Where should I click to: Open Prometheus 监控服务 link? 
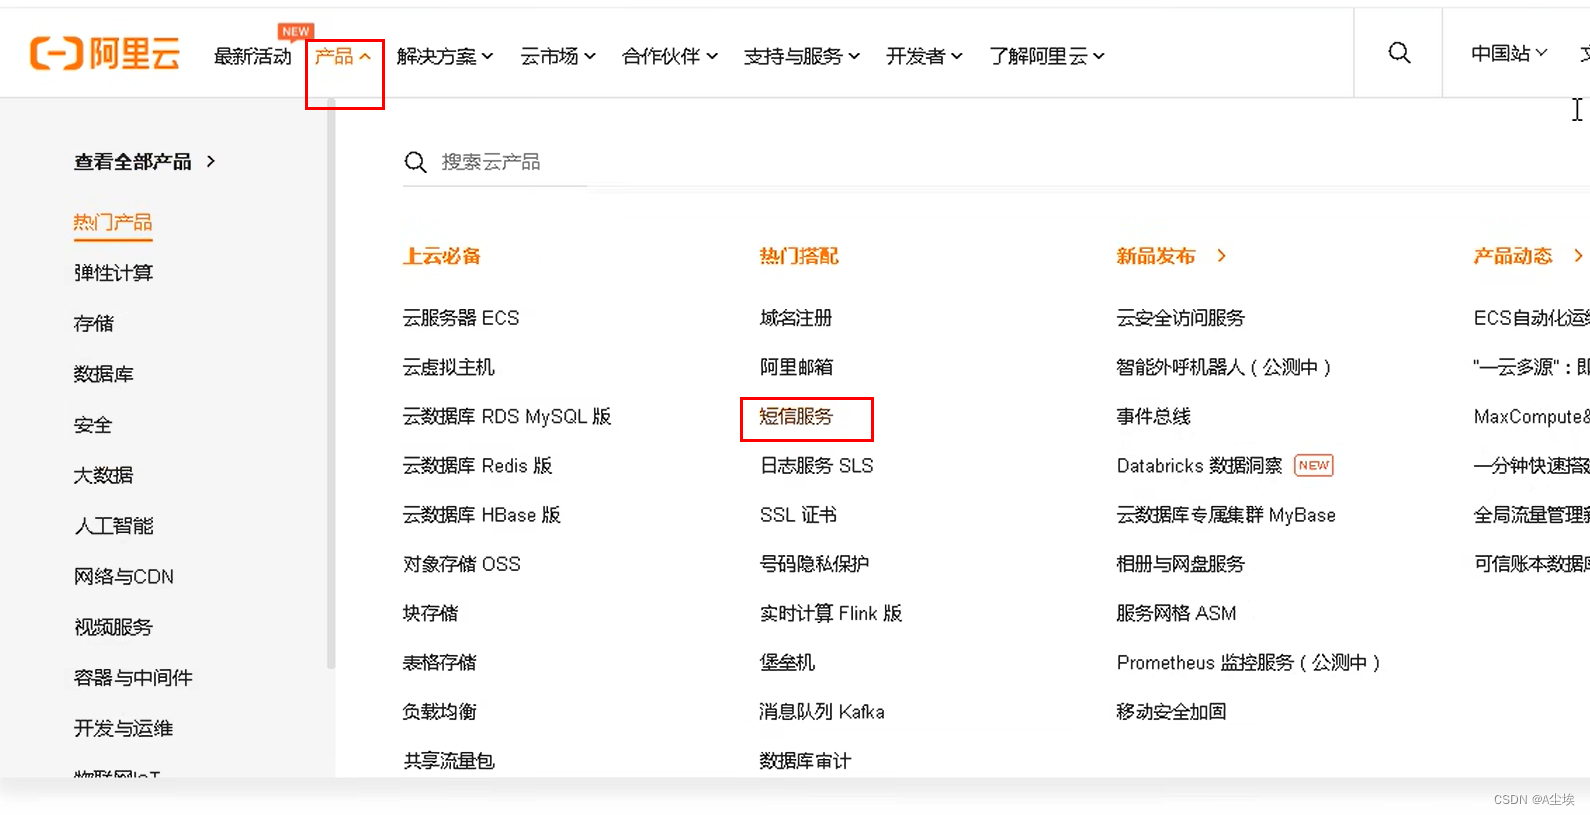[1248, 662]
